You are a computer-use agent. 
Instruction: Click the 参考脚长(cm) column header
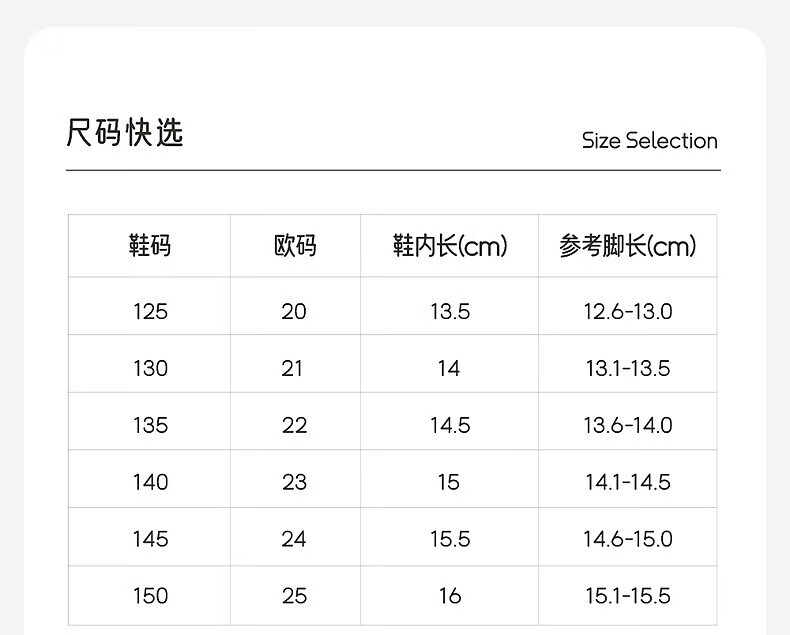point(628,246)
